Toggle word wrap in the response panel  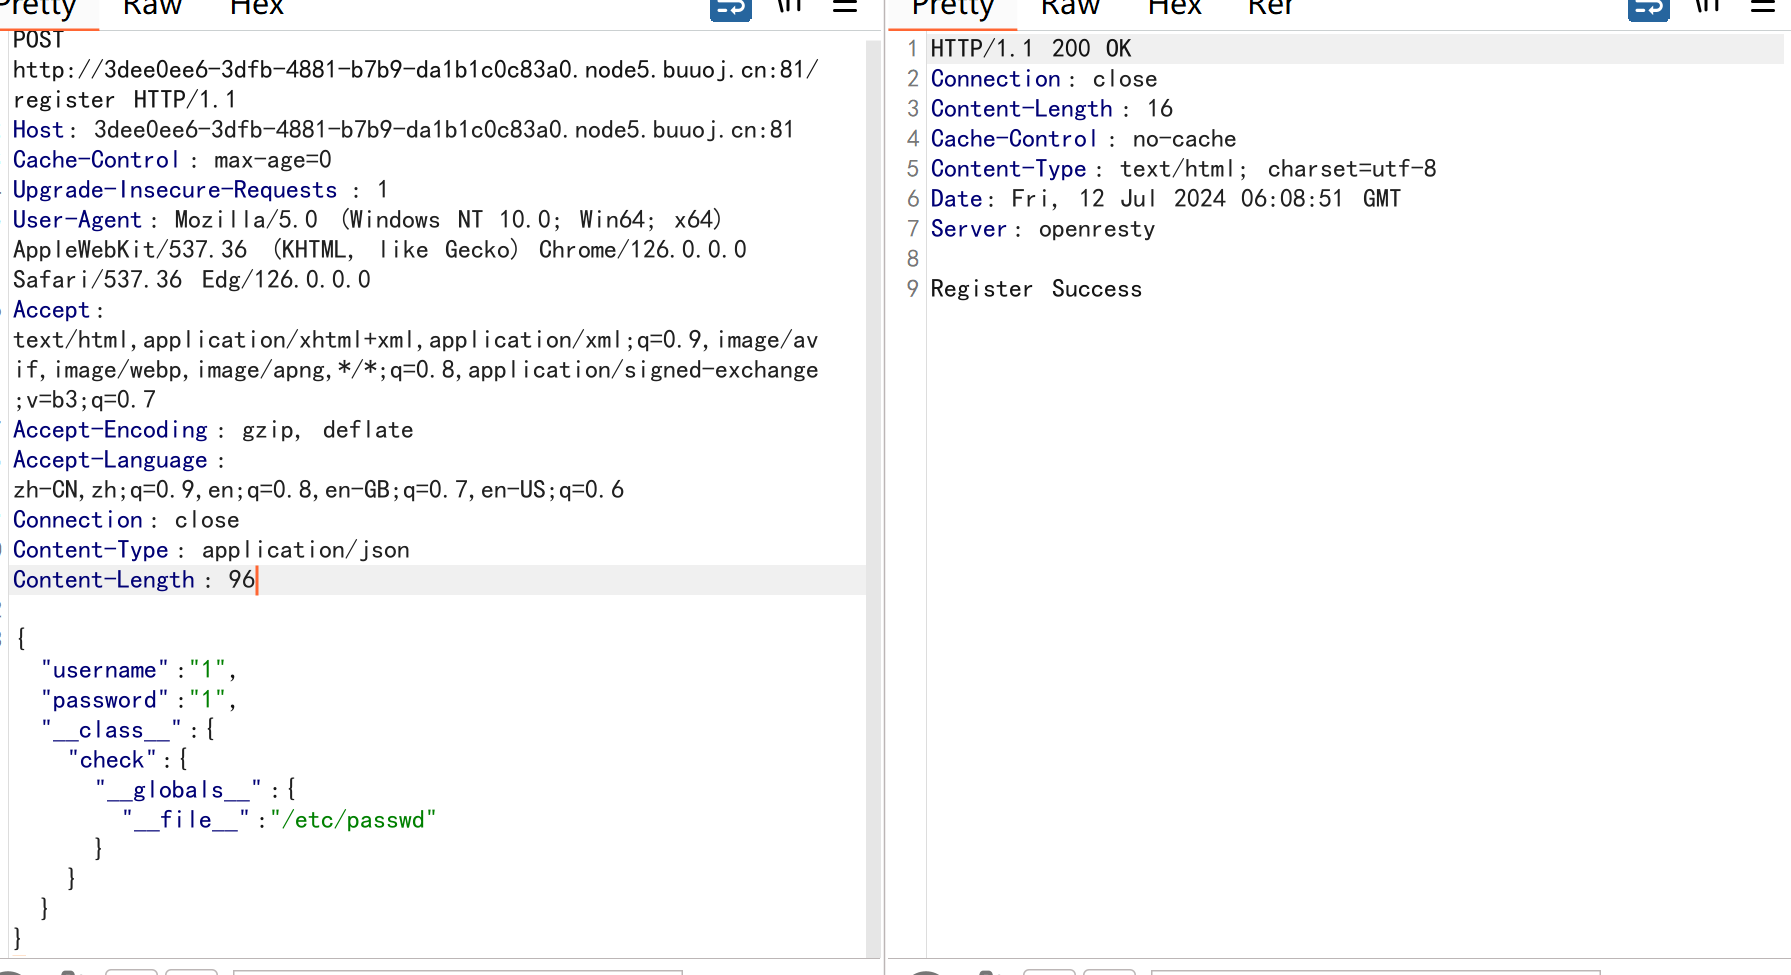[x=1649, y=8]
